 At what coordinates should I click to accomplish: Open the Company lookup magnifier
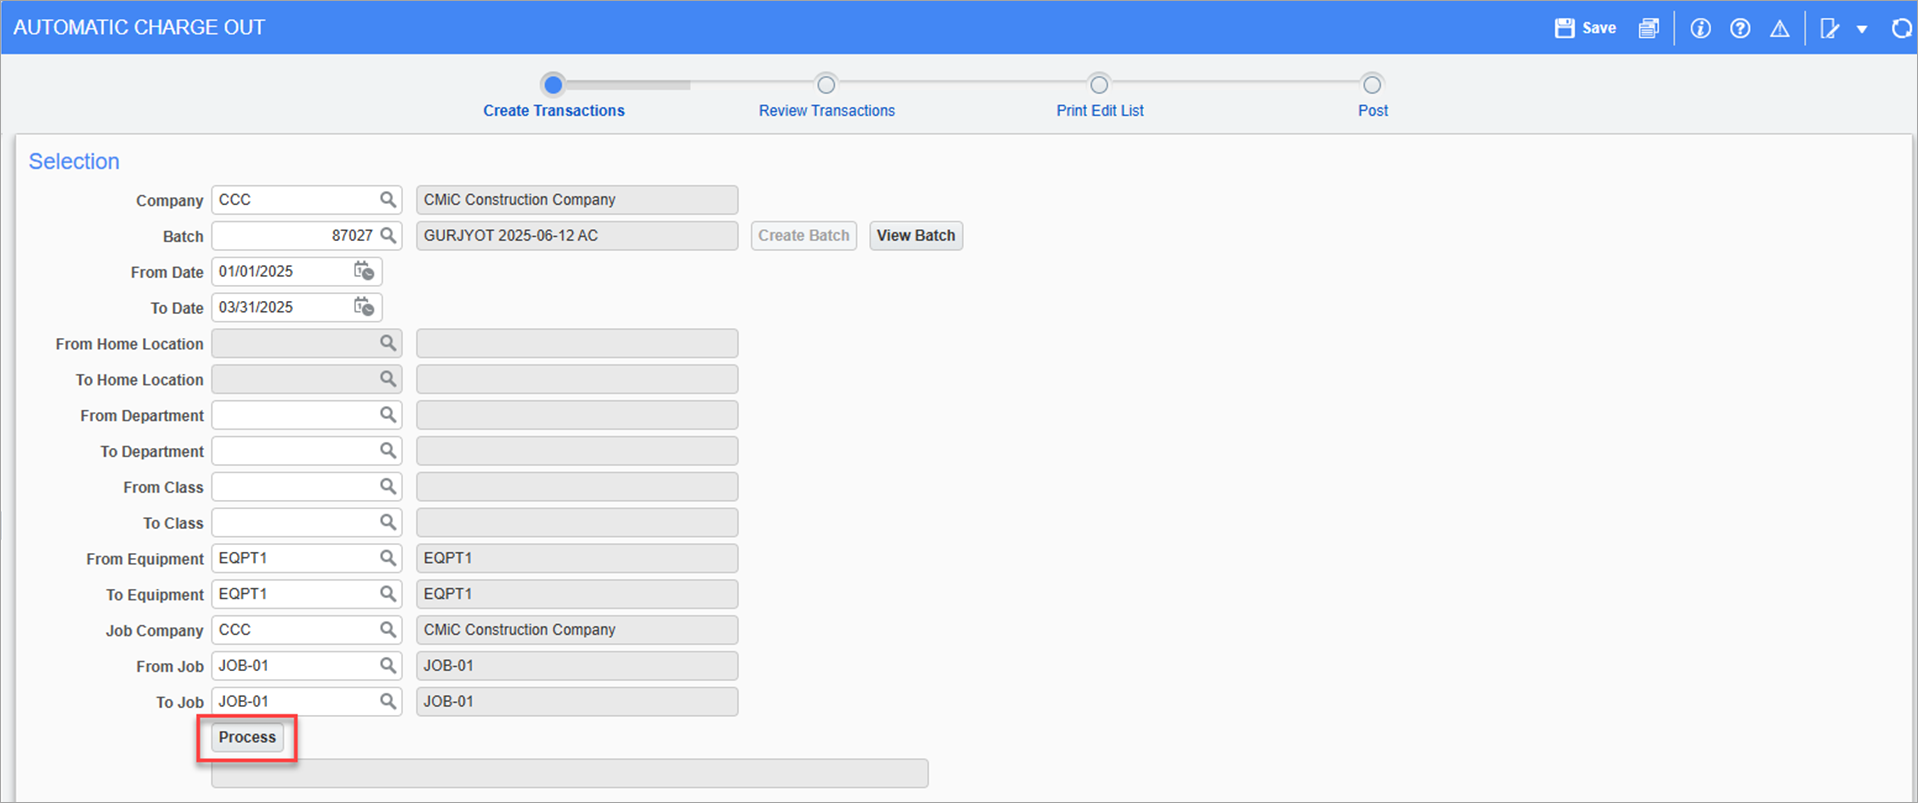point(388,200)
